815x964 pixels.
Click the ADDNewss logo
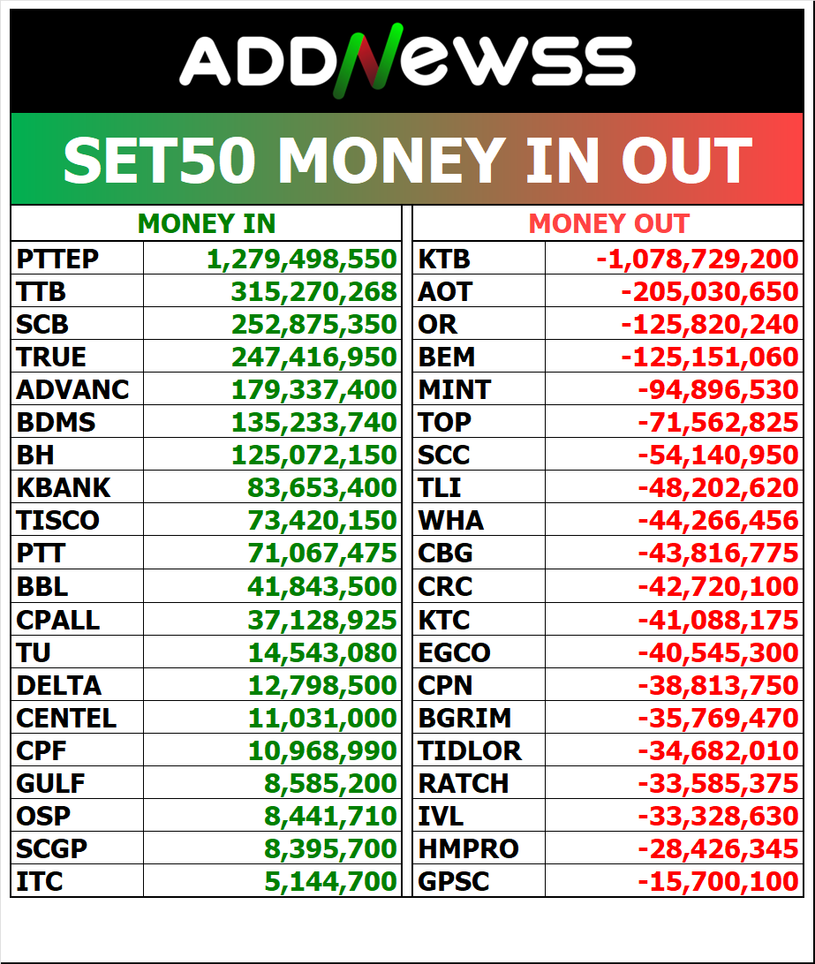click(407, 60)
